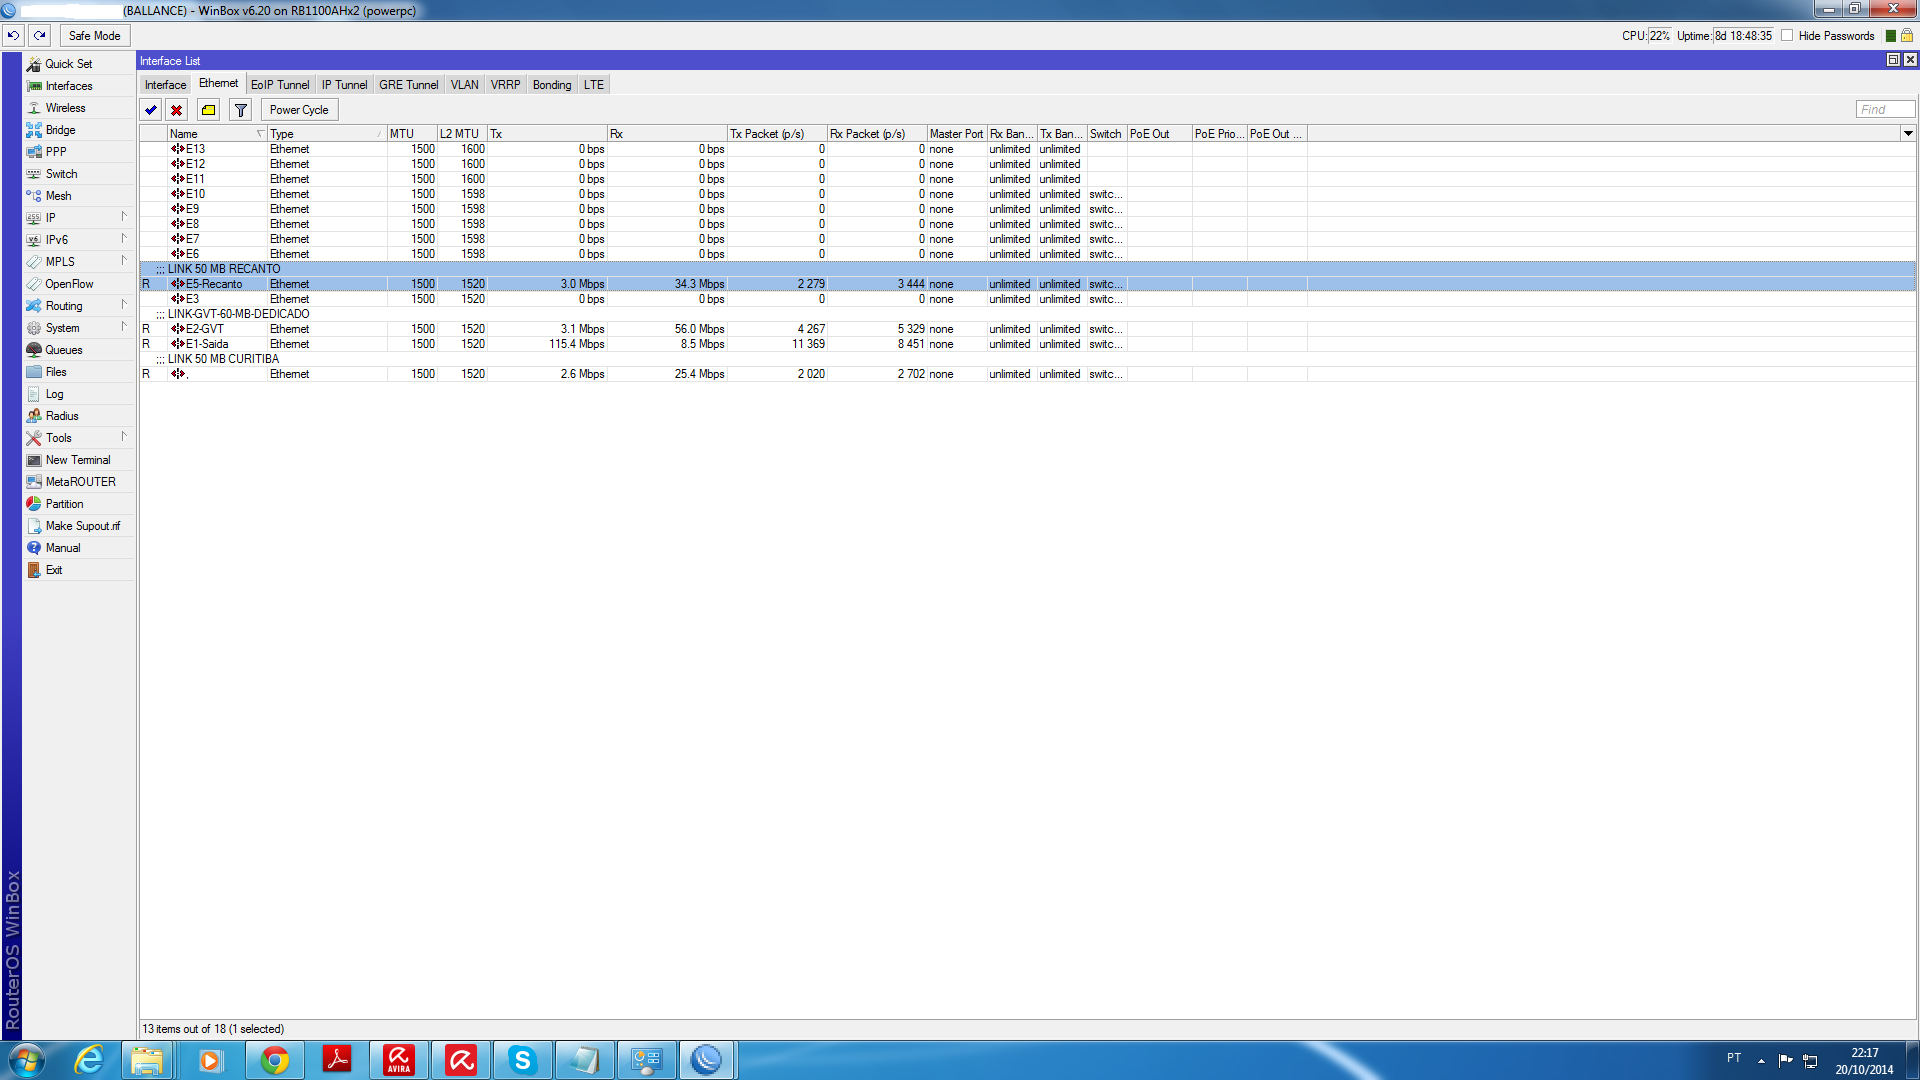Switch to the LTE tab
This screenshot has width=1920, height=1080.
pos(594,85)
